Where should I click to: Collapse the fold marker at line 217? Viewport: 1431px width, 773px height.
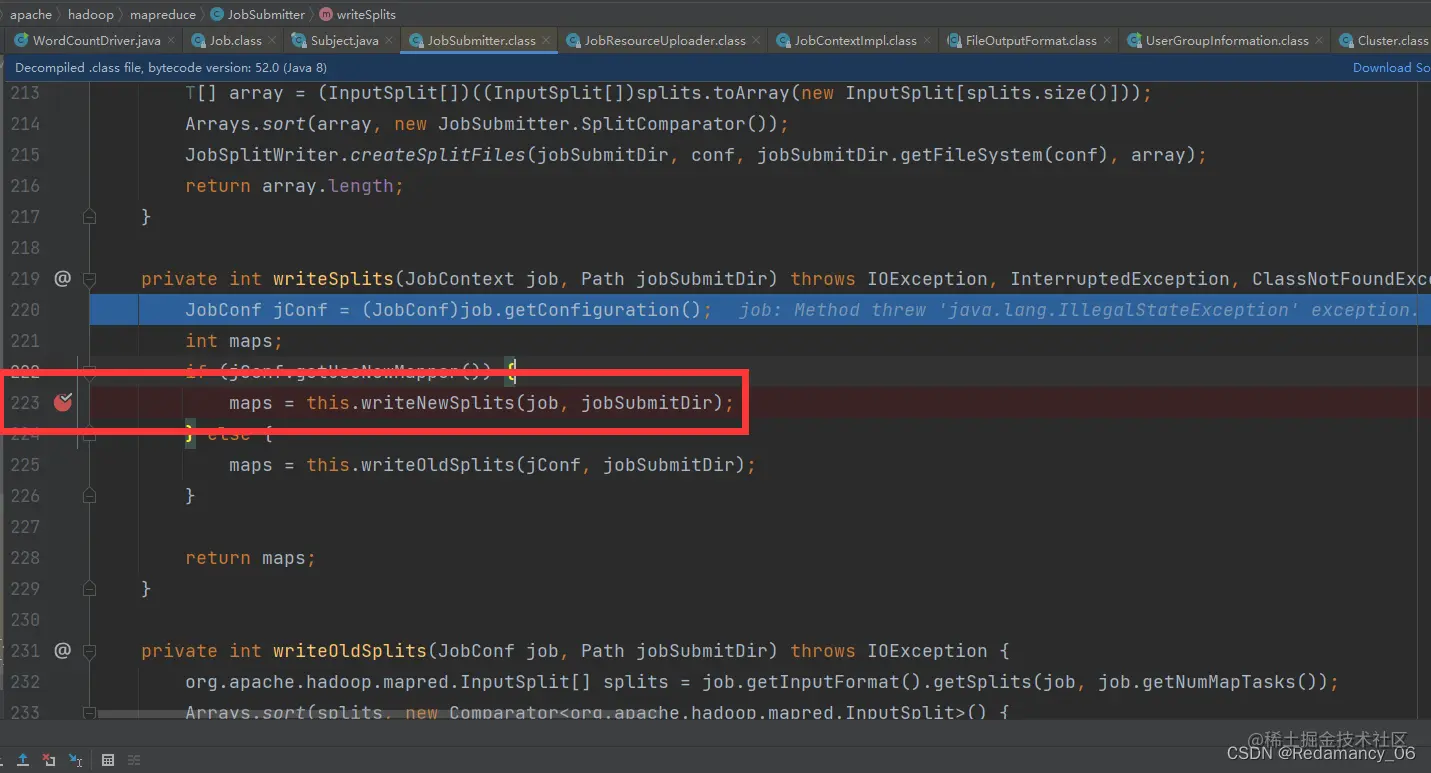tap(89, 217)
